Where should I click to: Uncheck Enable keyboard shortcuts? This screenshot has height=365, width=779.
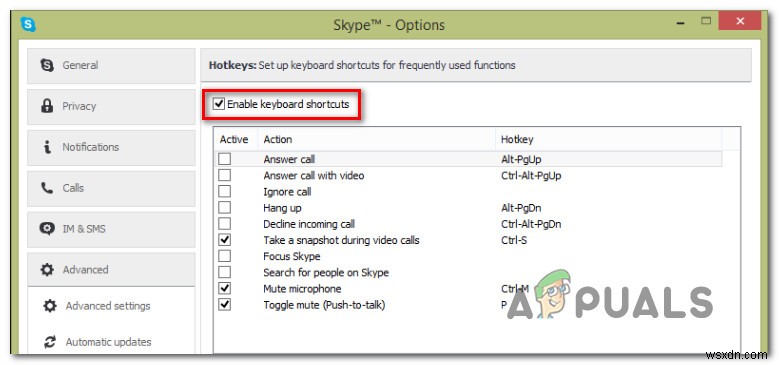(218, 104)
